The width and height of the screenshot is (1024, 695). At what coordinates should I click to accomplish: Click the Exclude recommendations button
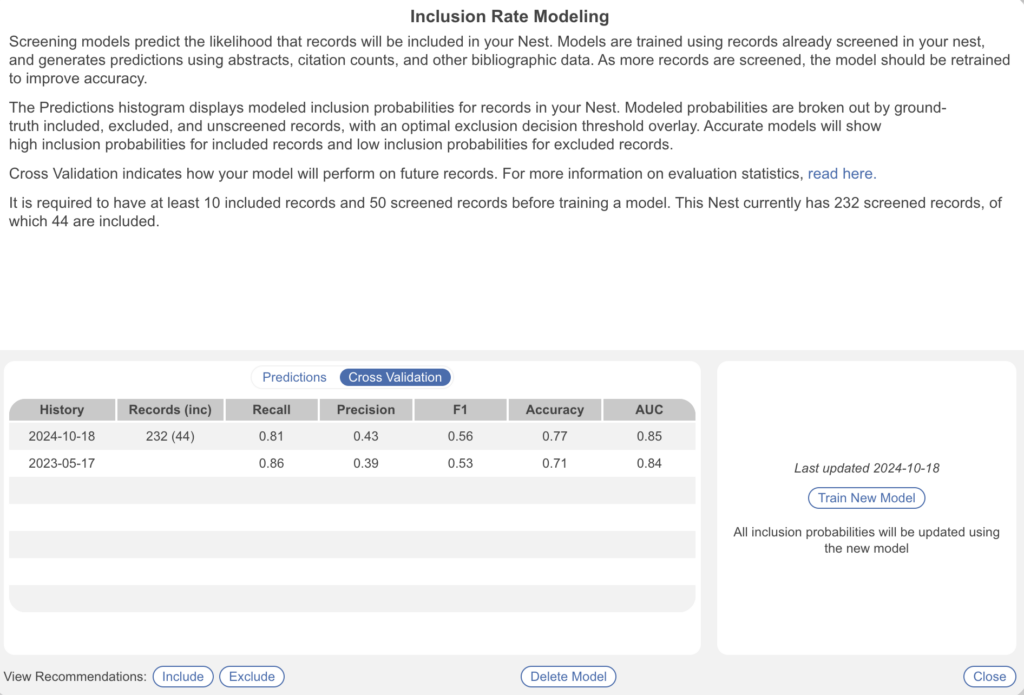tap(251, 676)
